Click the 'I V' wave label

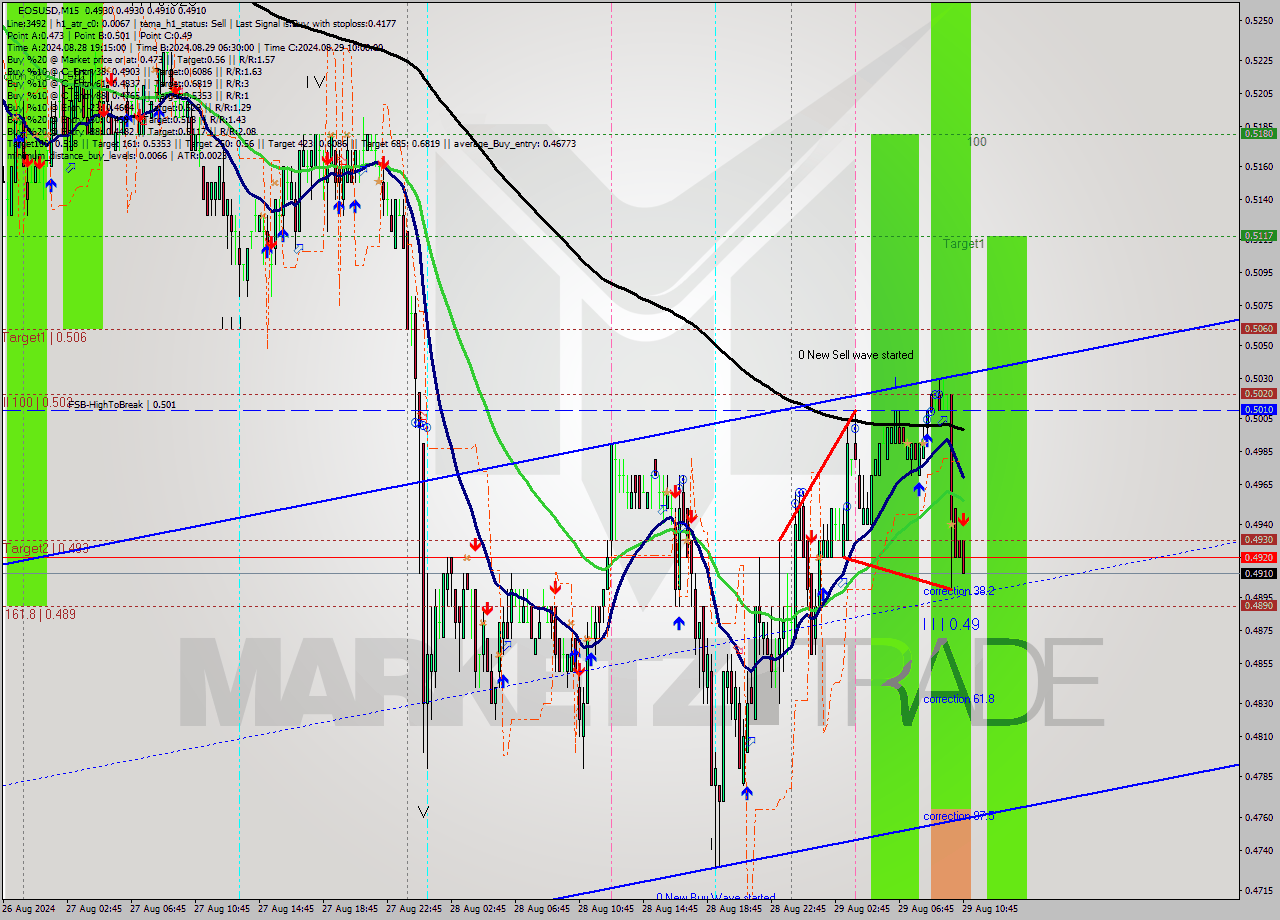(315, 82)
